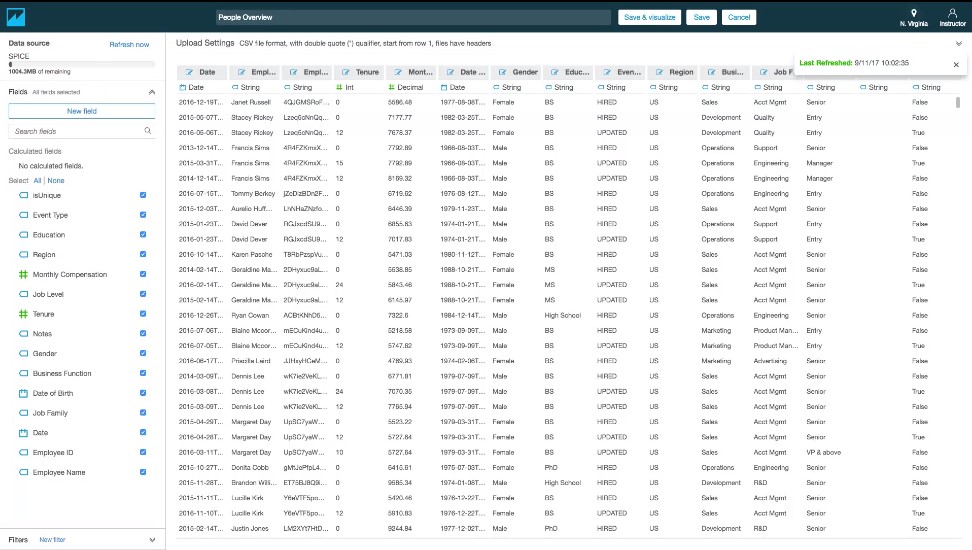The width and height of the screenshot is (972, 550).
Task: Edit the Educ... column header pencil icon
Action: (555, 72)
